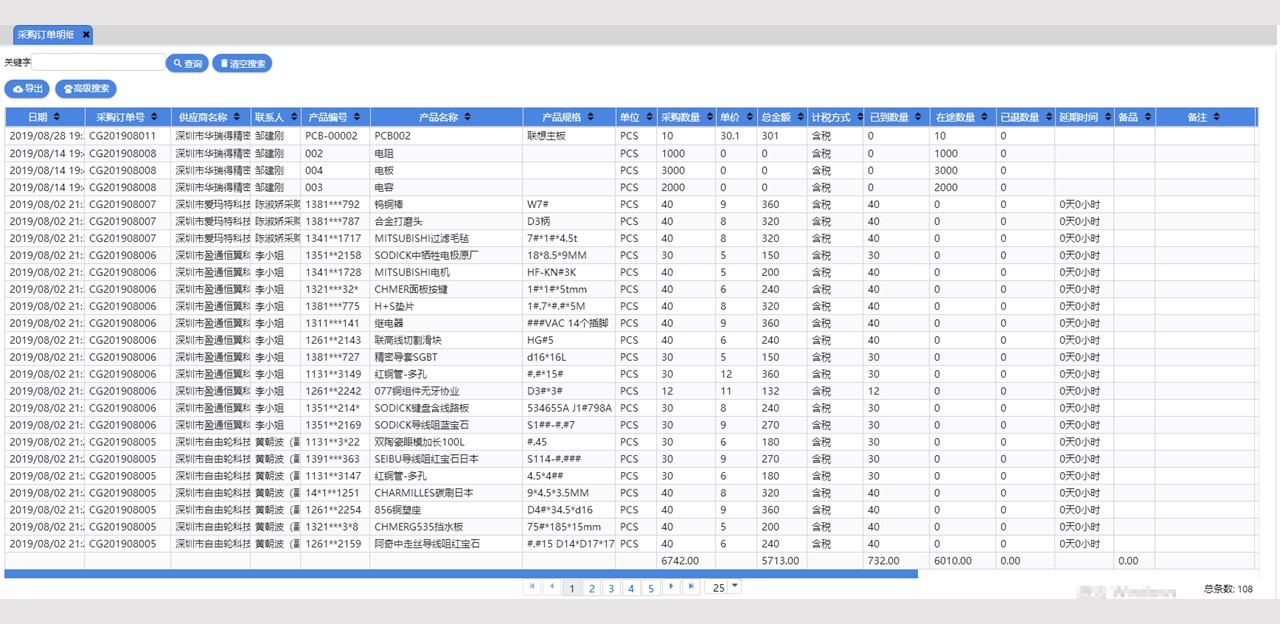This screenshot has height=624, width=1280.
Task: Jump to the last results page
Action: pos(690,587)
